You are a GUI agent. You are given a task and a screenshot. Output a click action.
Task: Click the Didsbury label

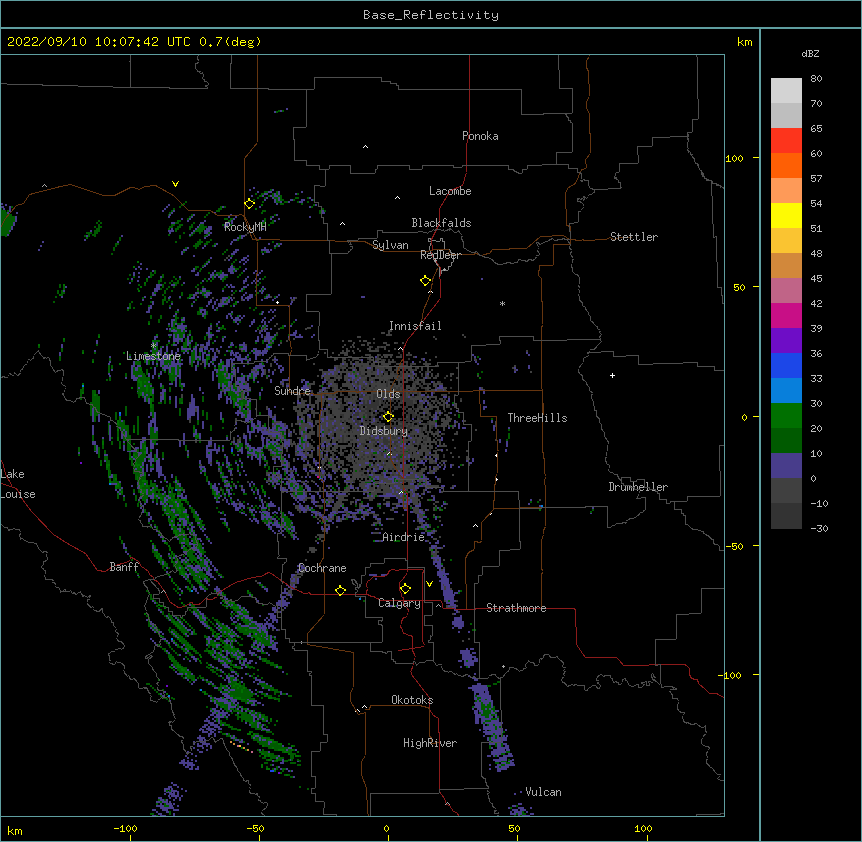pos(384,431)
